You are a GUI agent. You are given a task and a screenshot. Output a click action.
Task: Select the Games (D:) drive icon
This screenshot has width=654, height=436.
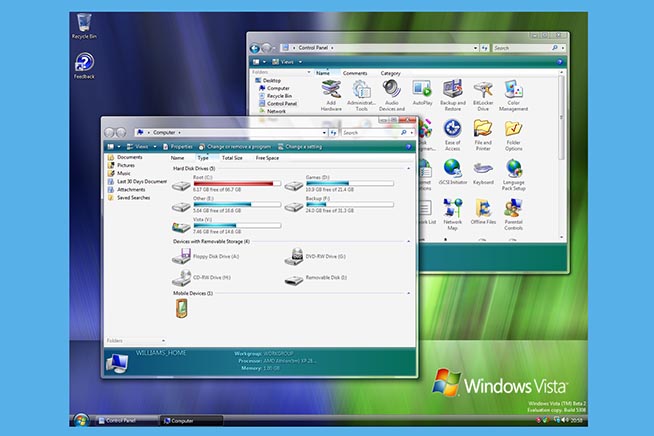[x=294, y=186]
